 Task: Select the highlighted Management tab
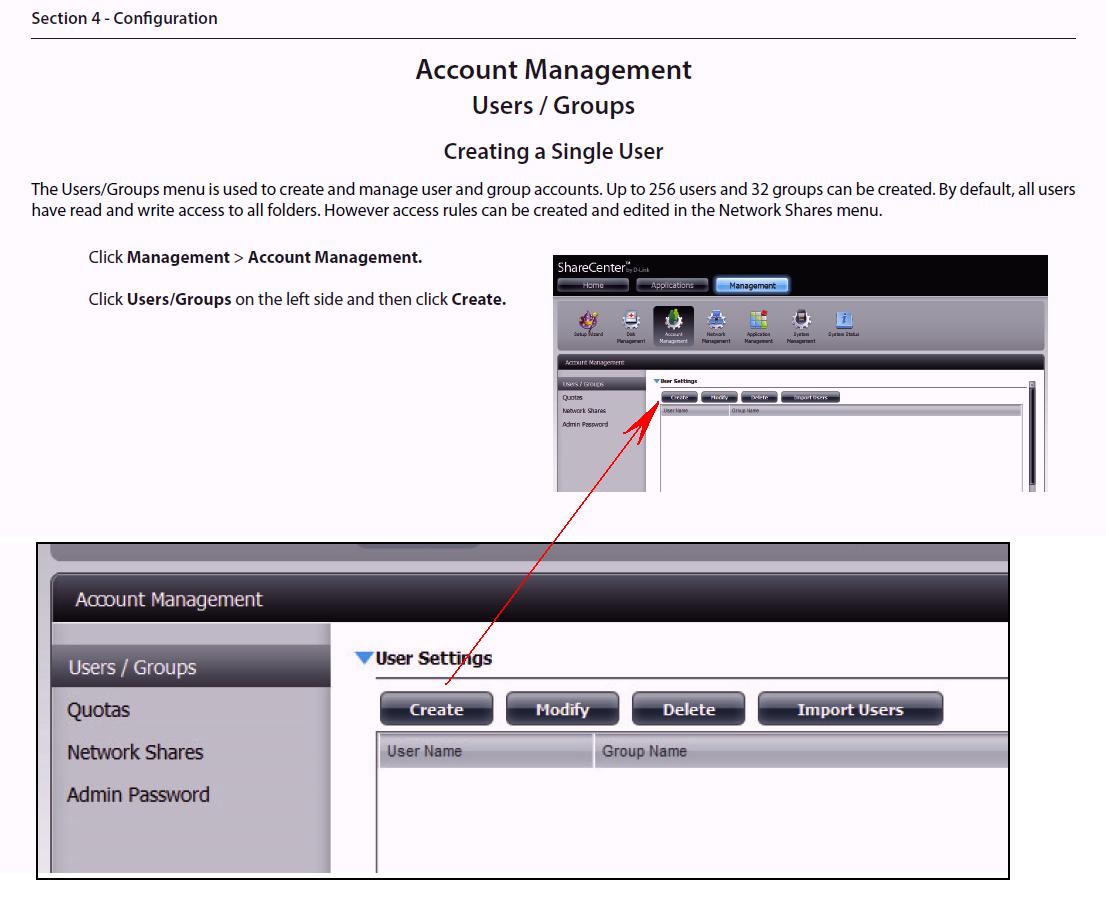click(752, 285)
